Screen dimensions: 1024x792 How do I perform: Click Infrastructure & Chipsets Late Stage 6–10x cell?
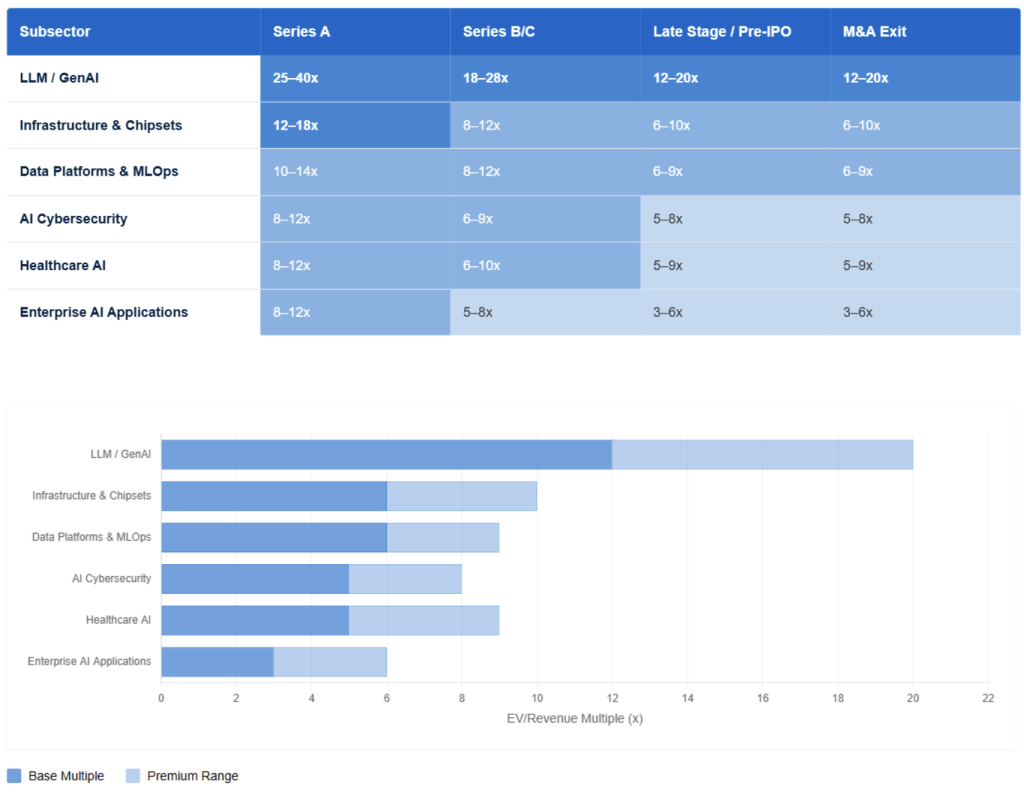point(735,125)
